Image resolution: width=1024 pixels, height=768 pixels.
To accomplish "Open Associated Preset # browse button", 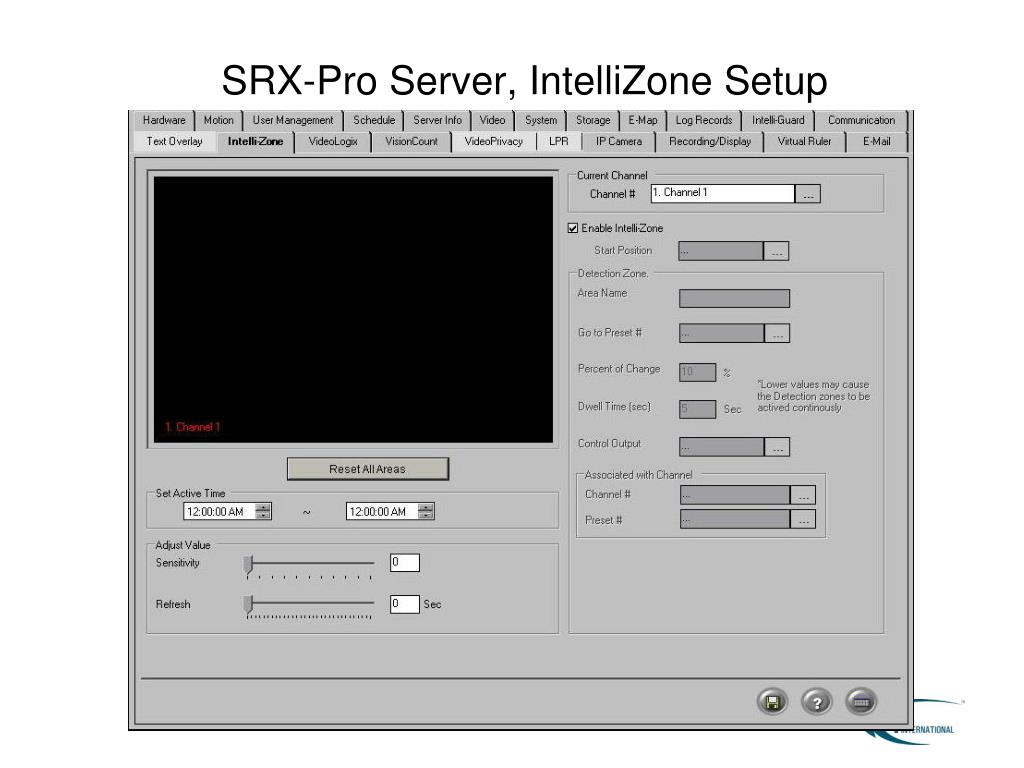I will (803, 520).
